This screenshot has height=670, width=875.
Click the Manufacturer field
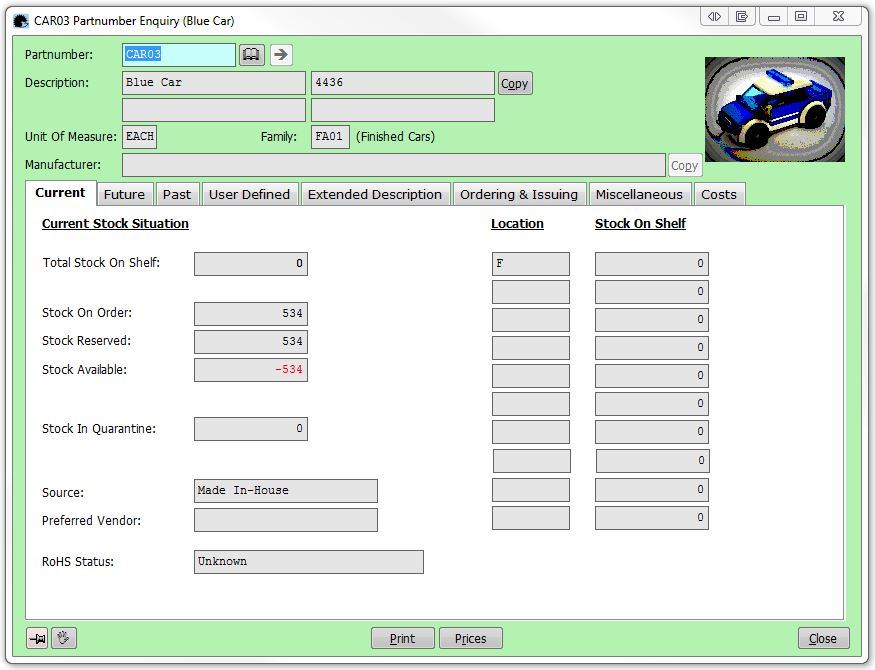[x=393, y=165]
